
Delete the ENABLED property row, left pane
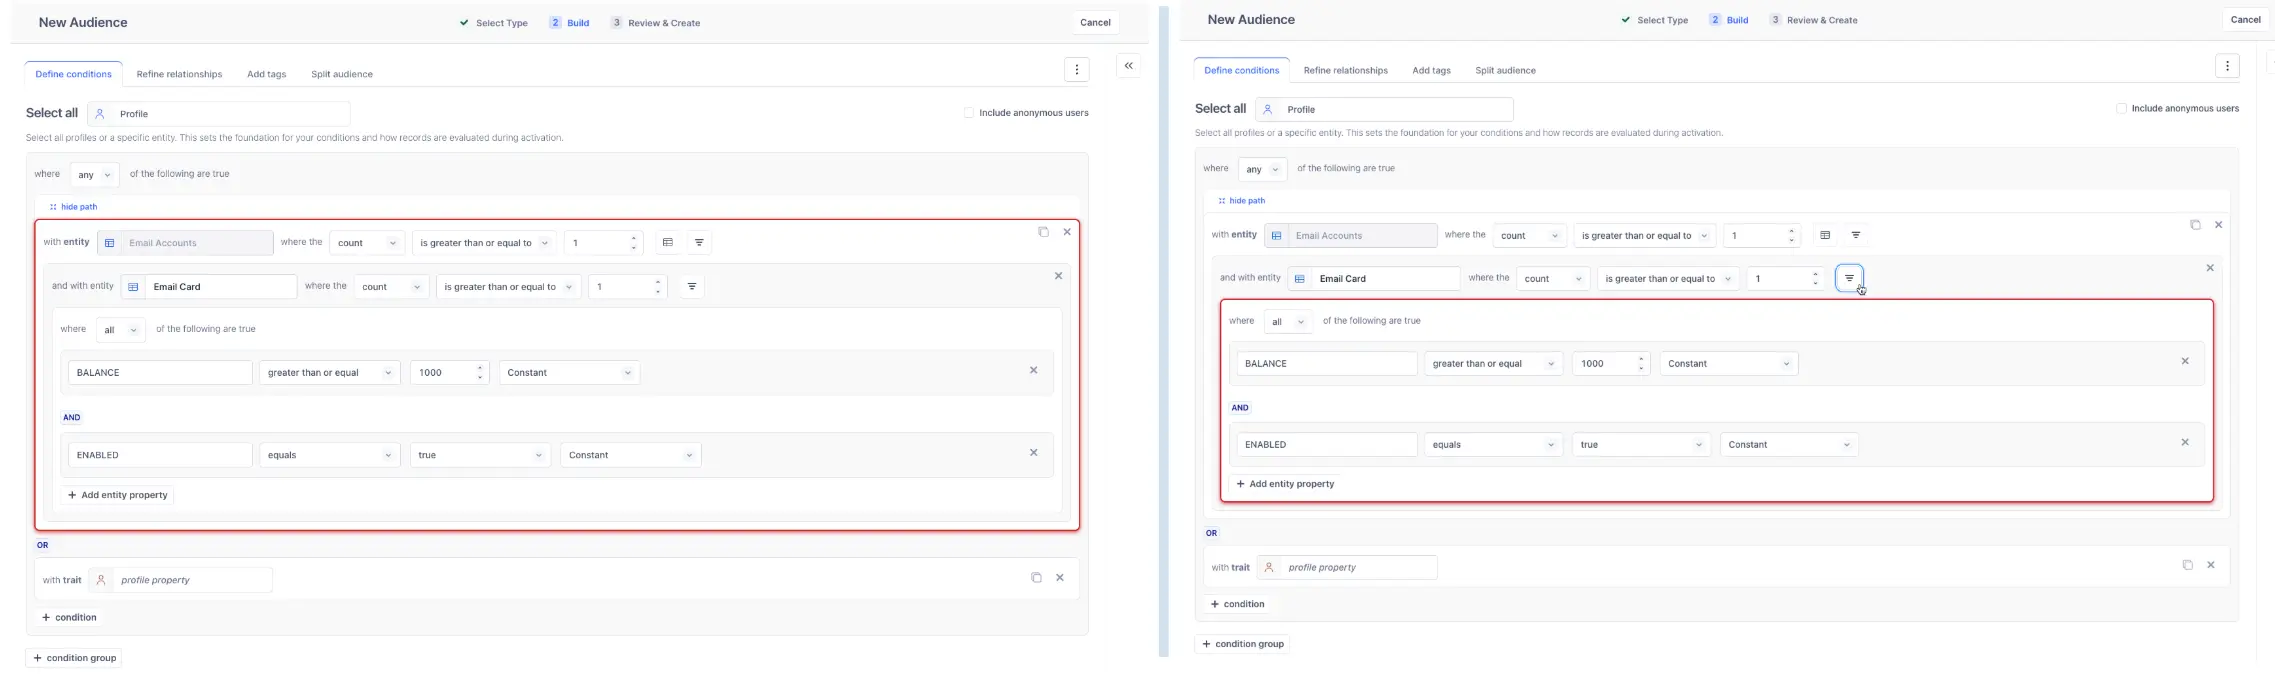coord(1033,452)
